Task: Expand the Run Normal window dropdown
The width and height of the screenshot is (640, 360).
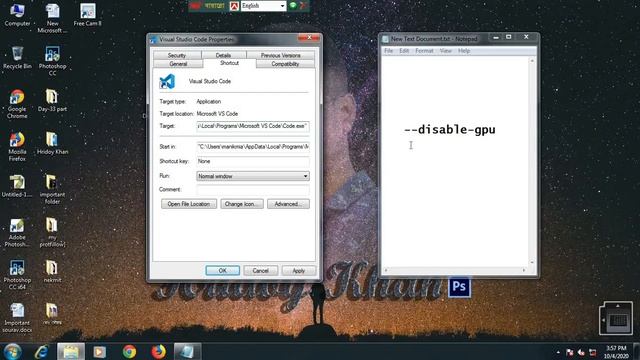Action: (x=253, y=176)
